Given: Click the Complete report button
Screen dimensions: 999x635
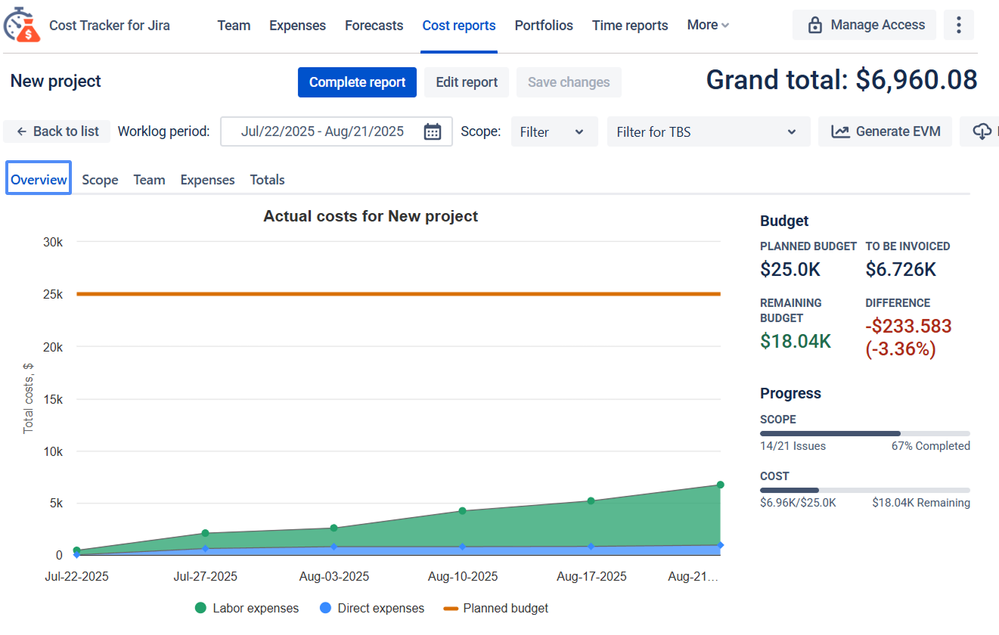Looking at the screenshot, I should tap(357, 82).
